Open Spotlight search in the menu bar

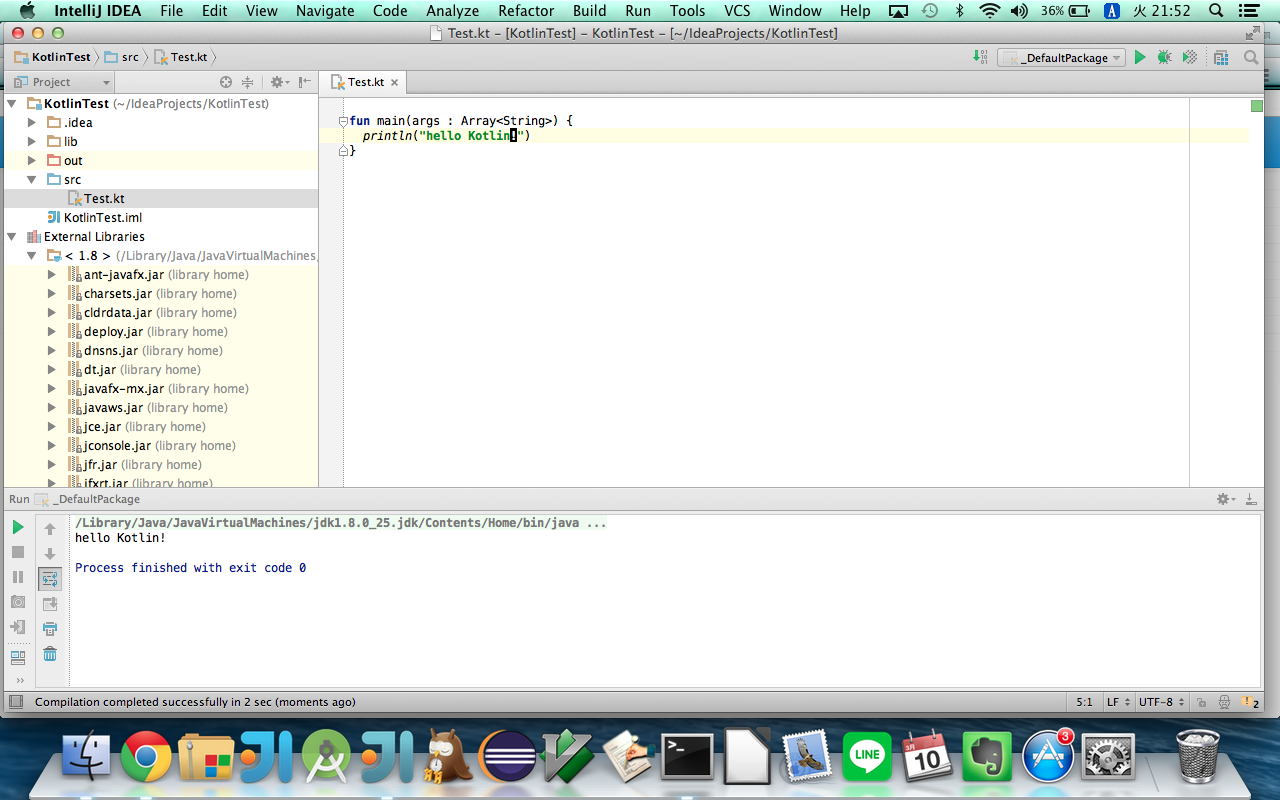(1216, 11)
